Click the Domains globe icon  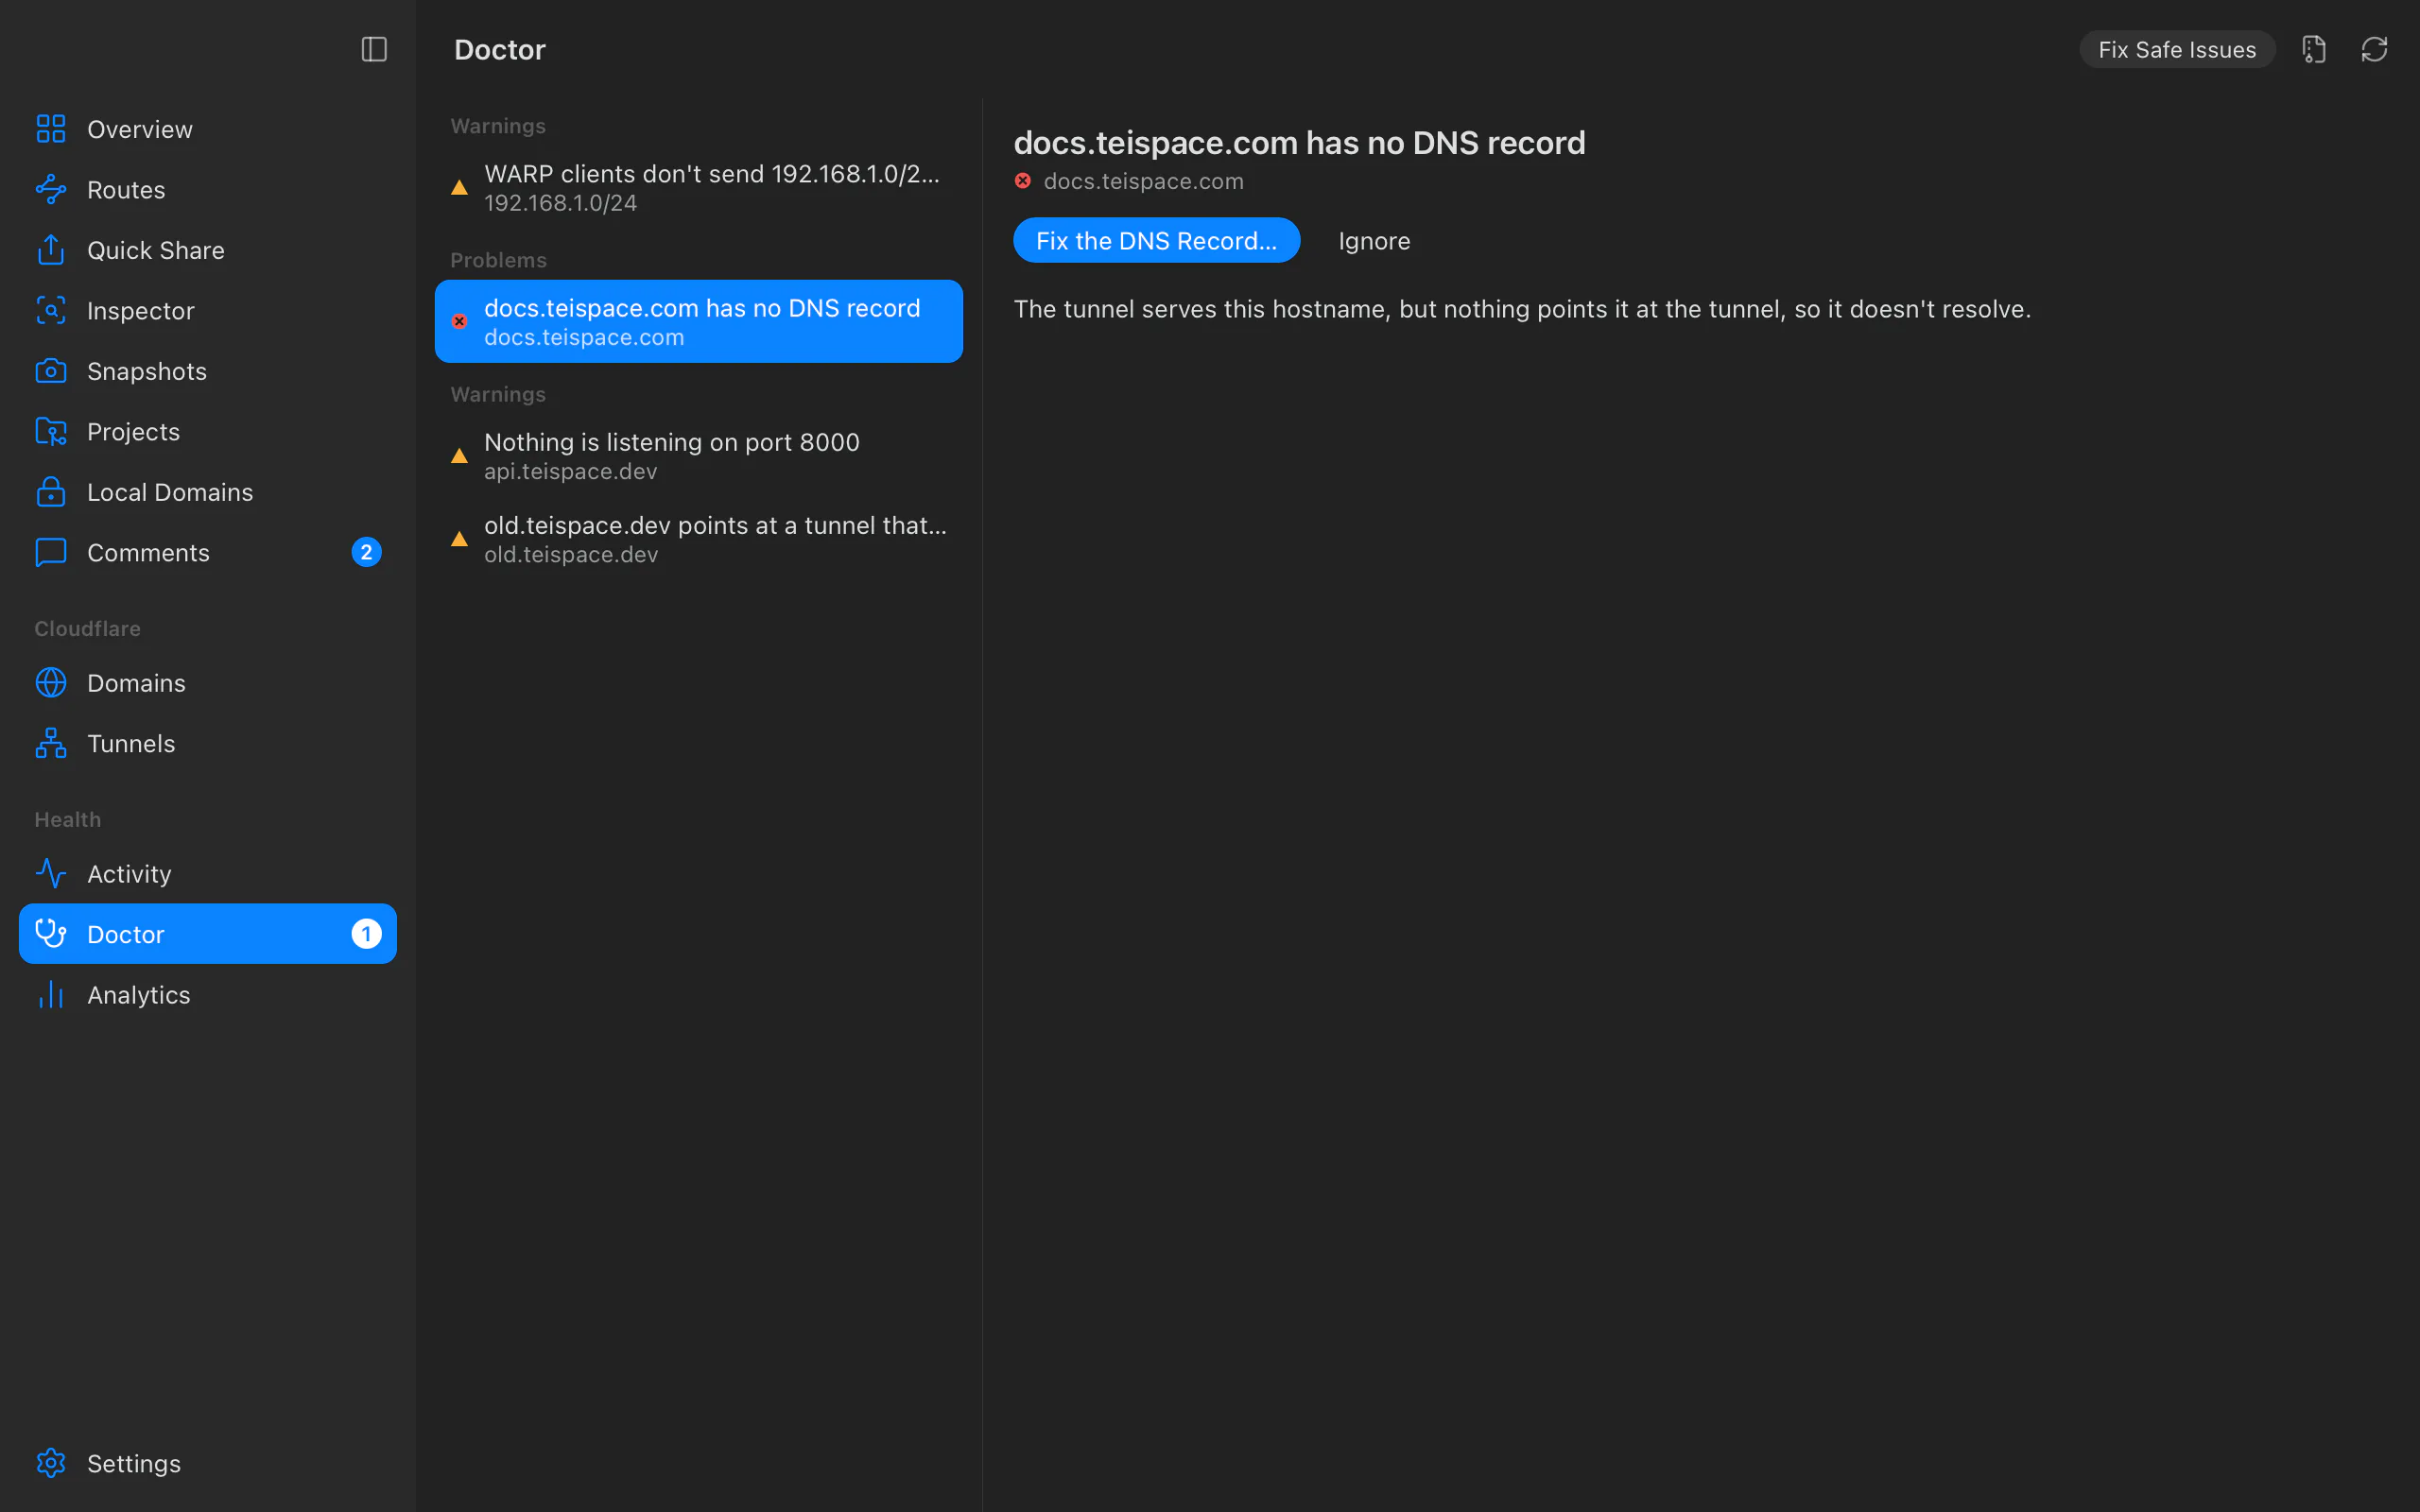(51, 682)
